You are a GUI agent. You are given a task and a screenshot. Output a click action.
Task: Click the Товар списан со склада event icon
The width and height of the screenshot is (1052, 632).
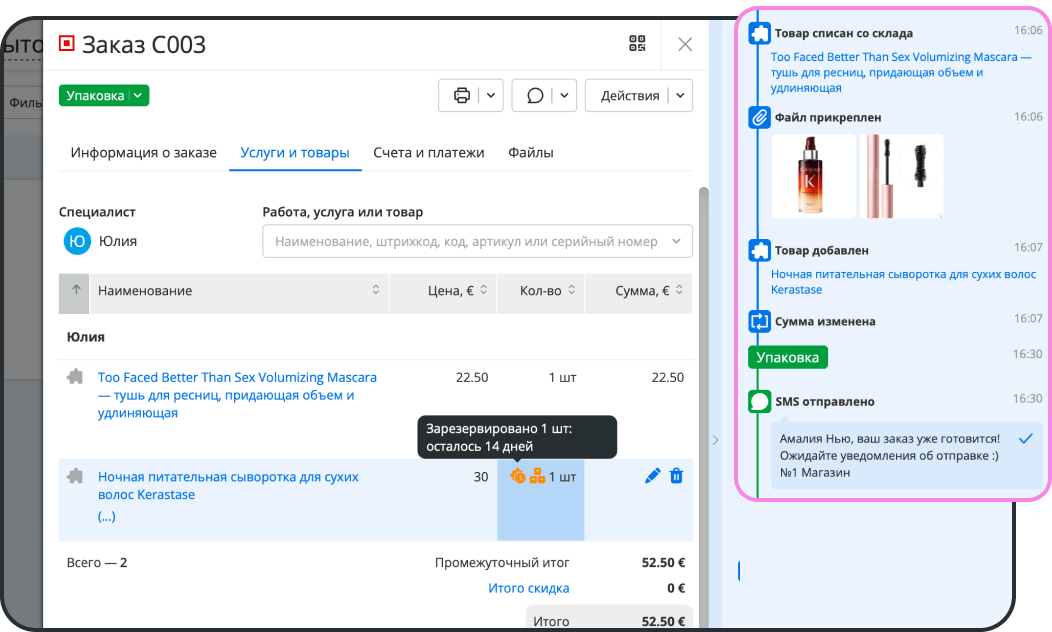click(759, 34)
